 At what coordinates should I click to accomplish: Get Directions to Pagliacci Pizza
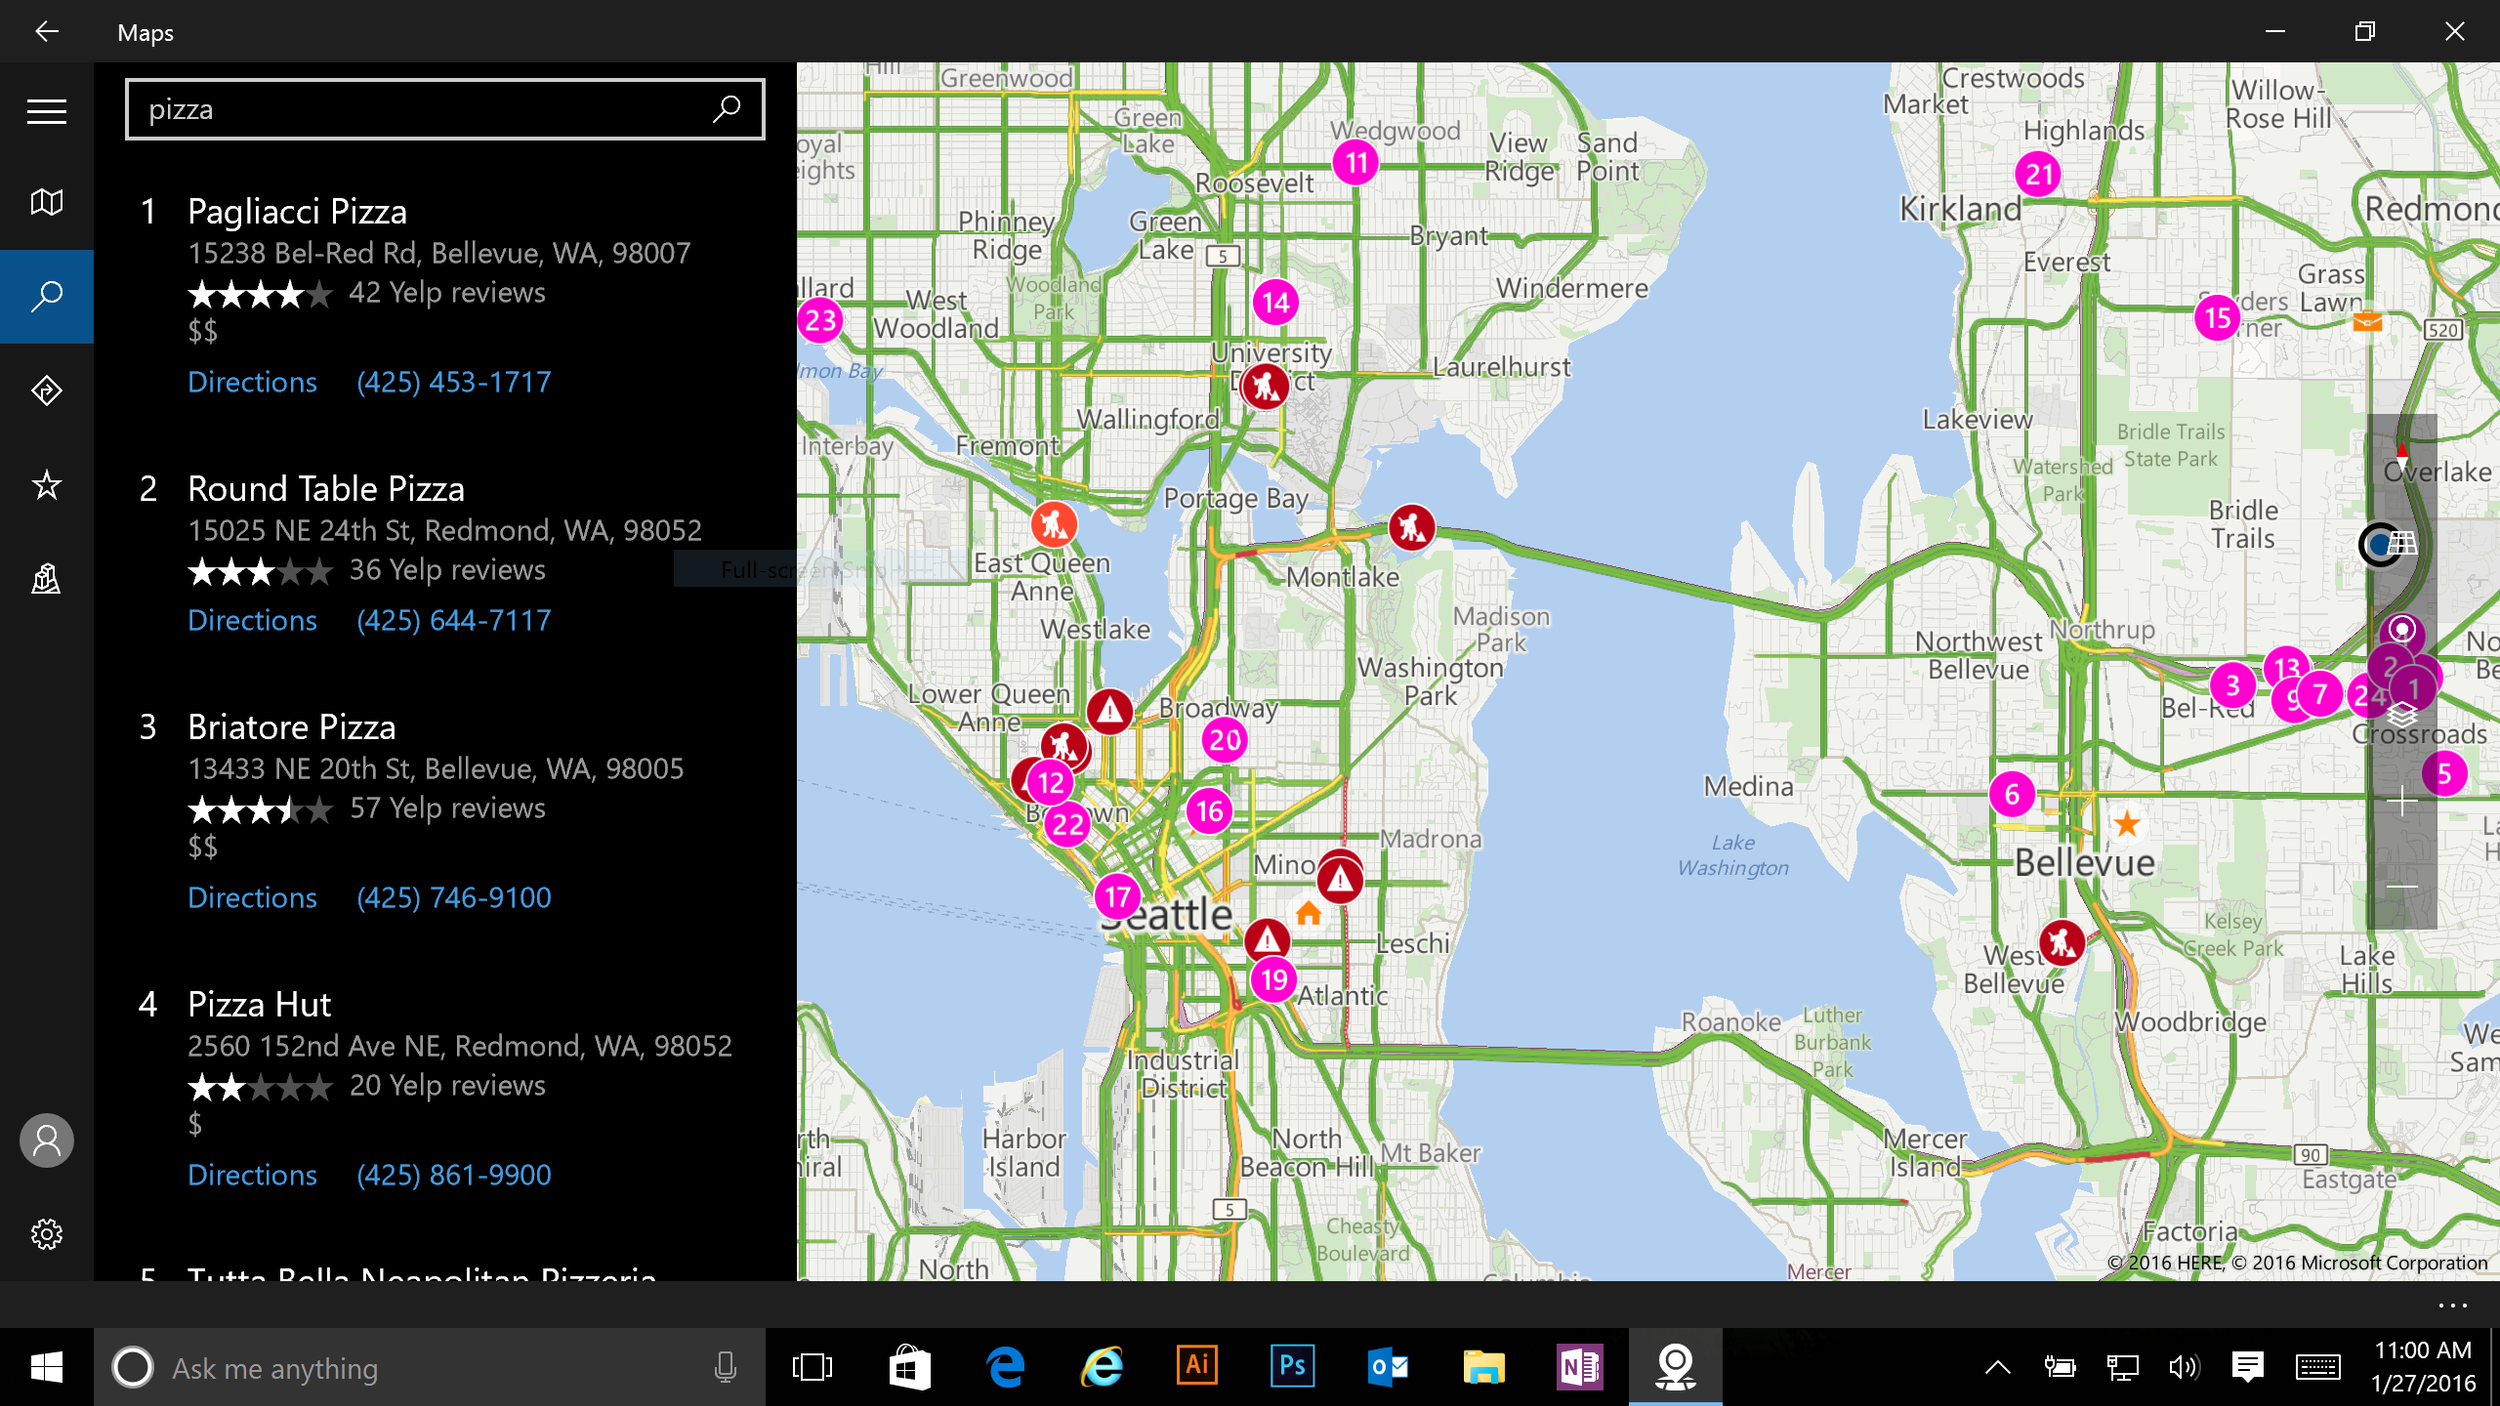tap(252, 382)
